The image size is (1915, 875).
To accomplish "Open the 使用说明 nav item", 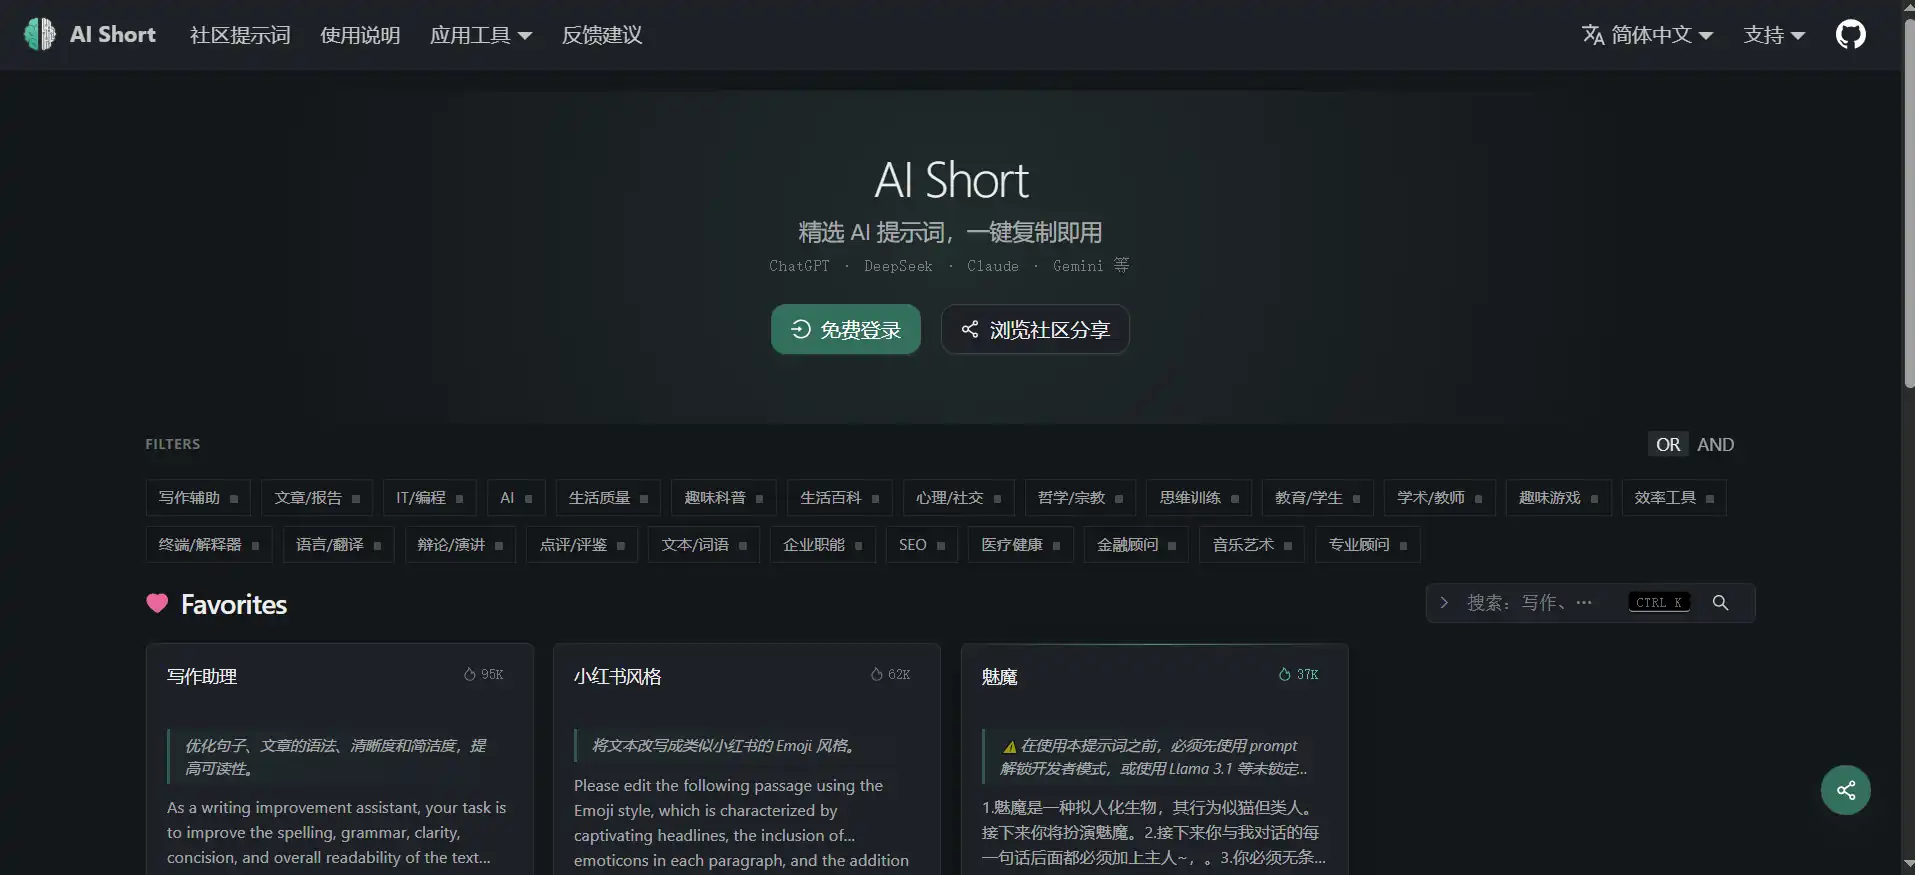I will pyautogui.click(x=360, y=35).
